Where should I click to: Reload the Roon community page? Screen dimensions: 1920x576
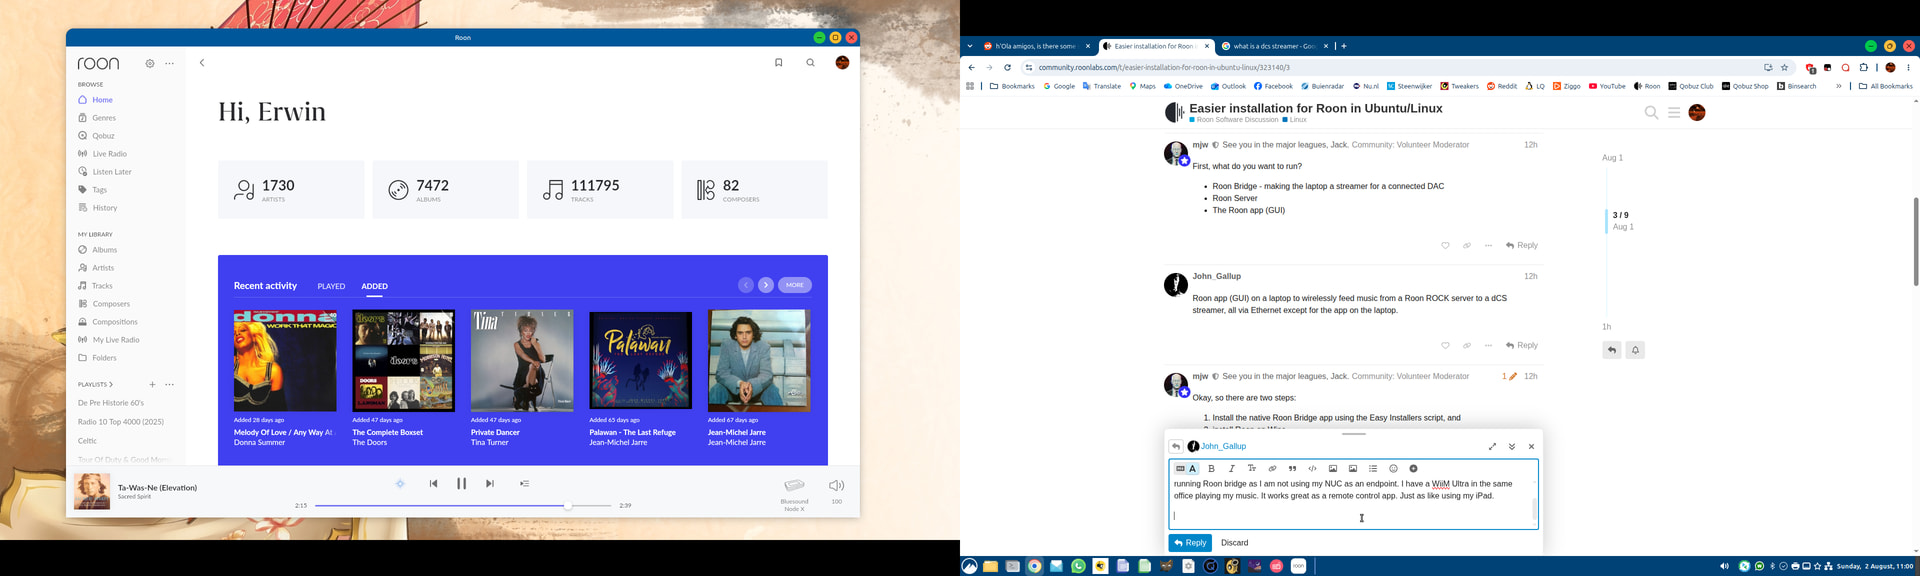coord(1007,68)
